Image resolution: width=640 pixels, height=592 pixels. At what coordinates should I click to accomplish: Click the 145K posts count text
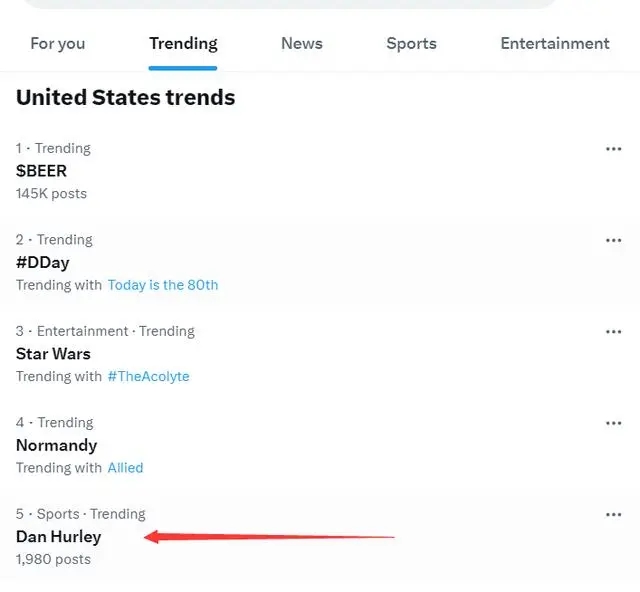(51, 194)
